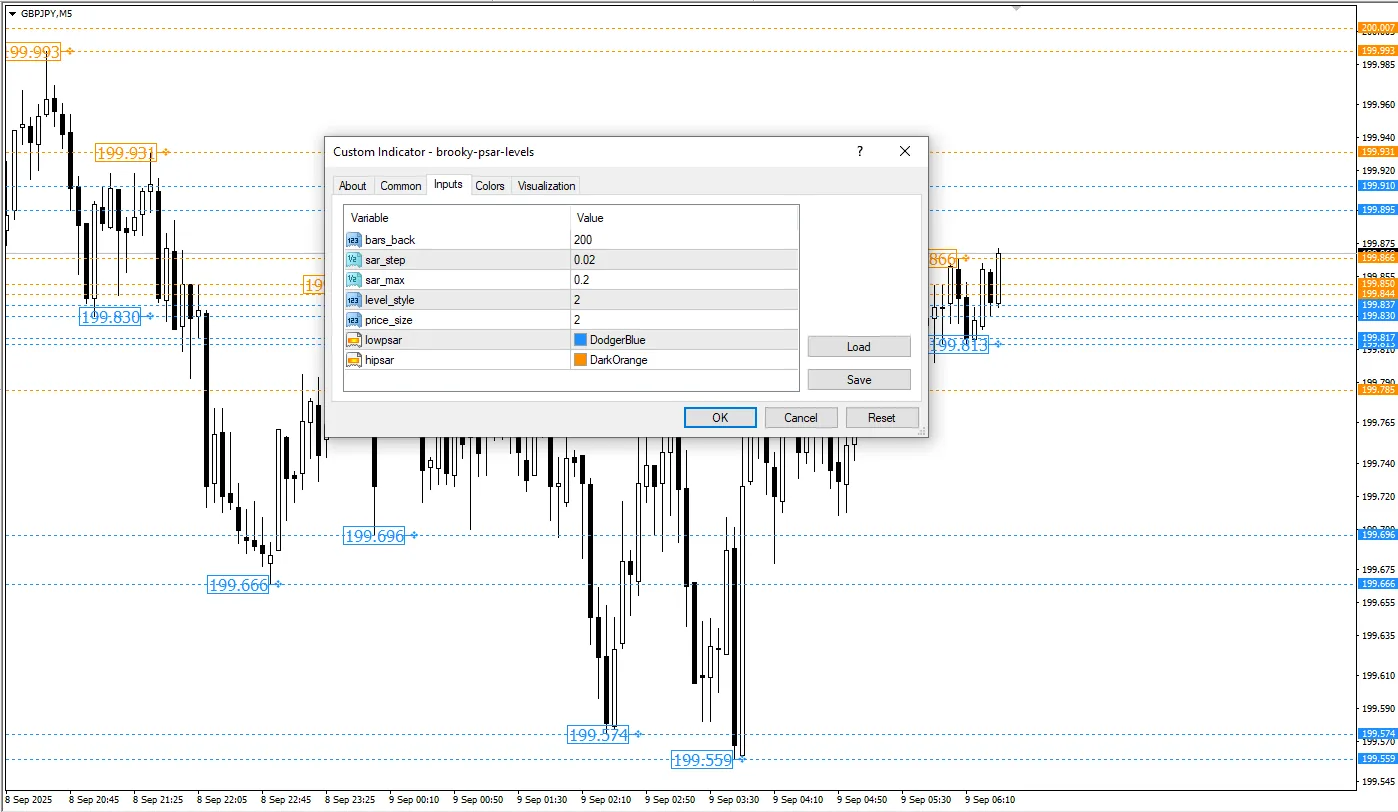
Task: Click the 199.910 blue price axis tag
Action: pos(1378,186)
